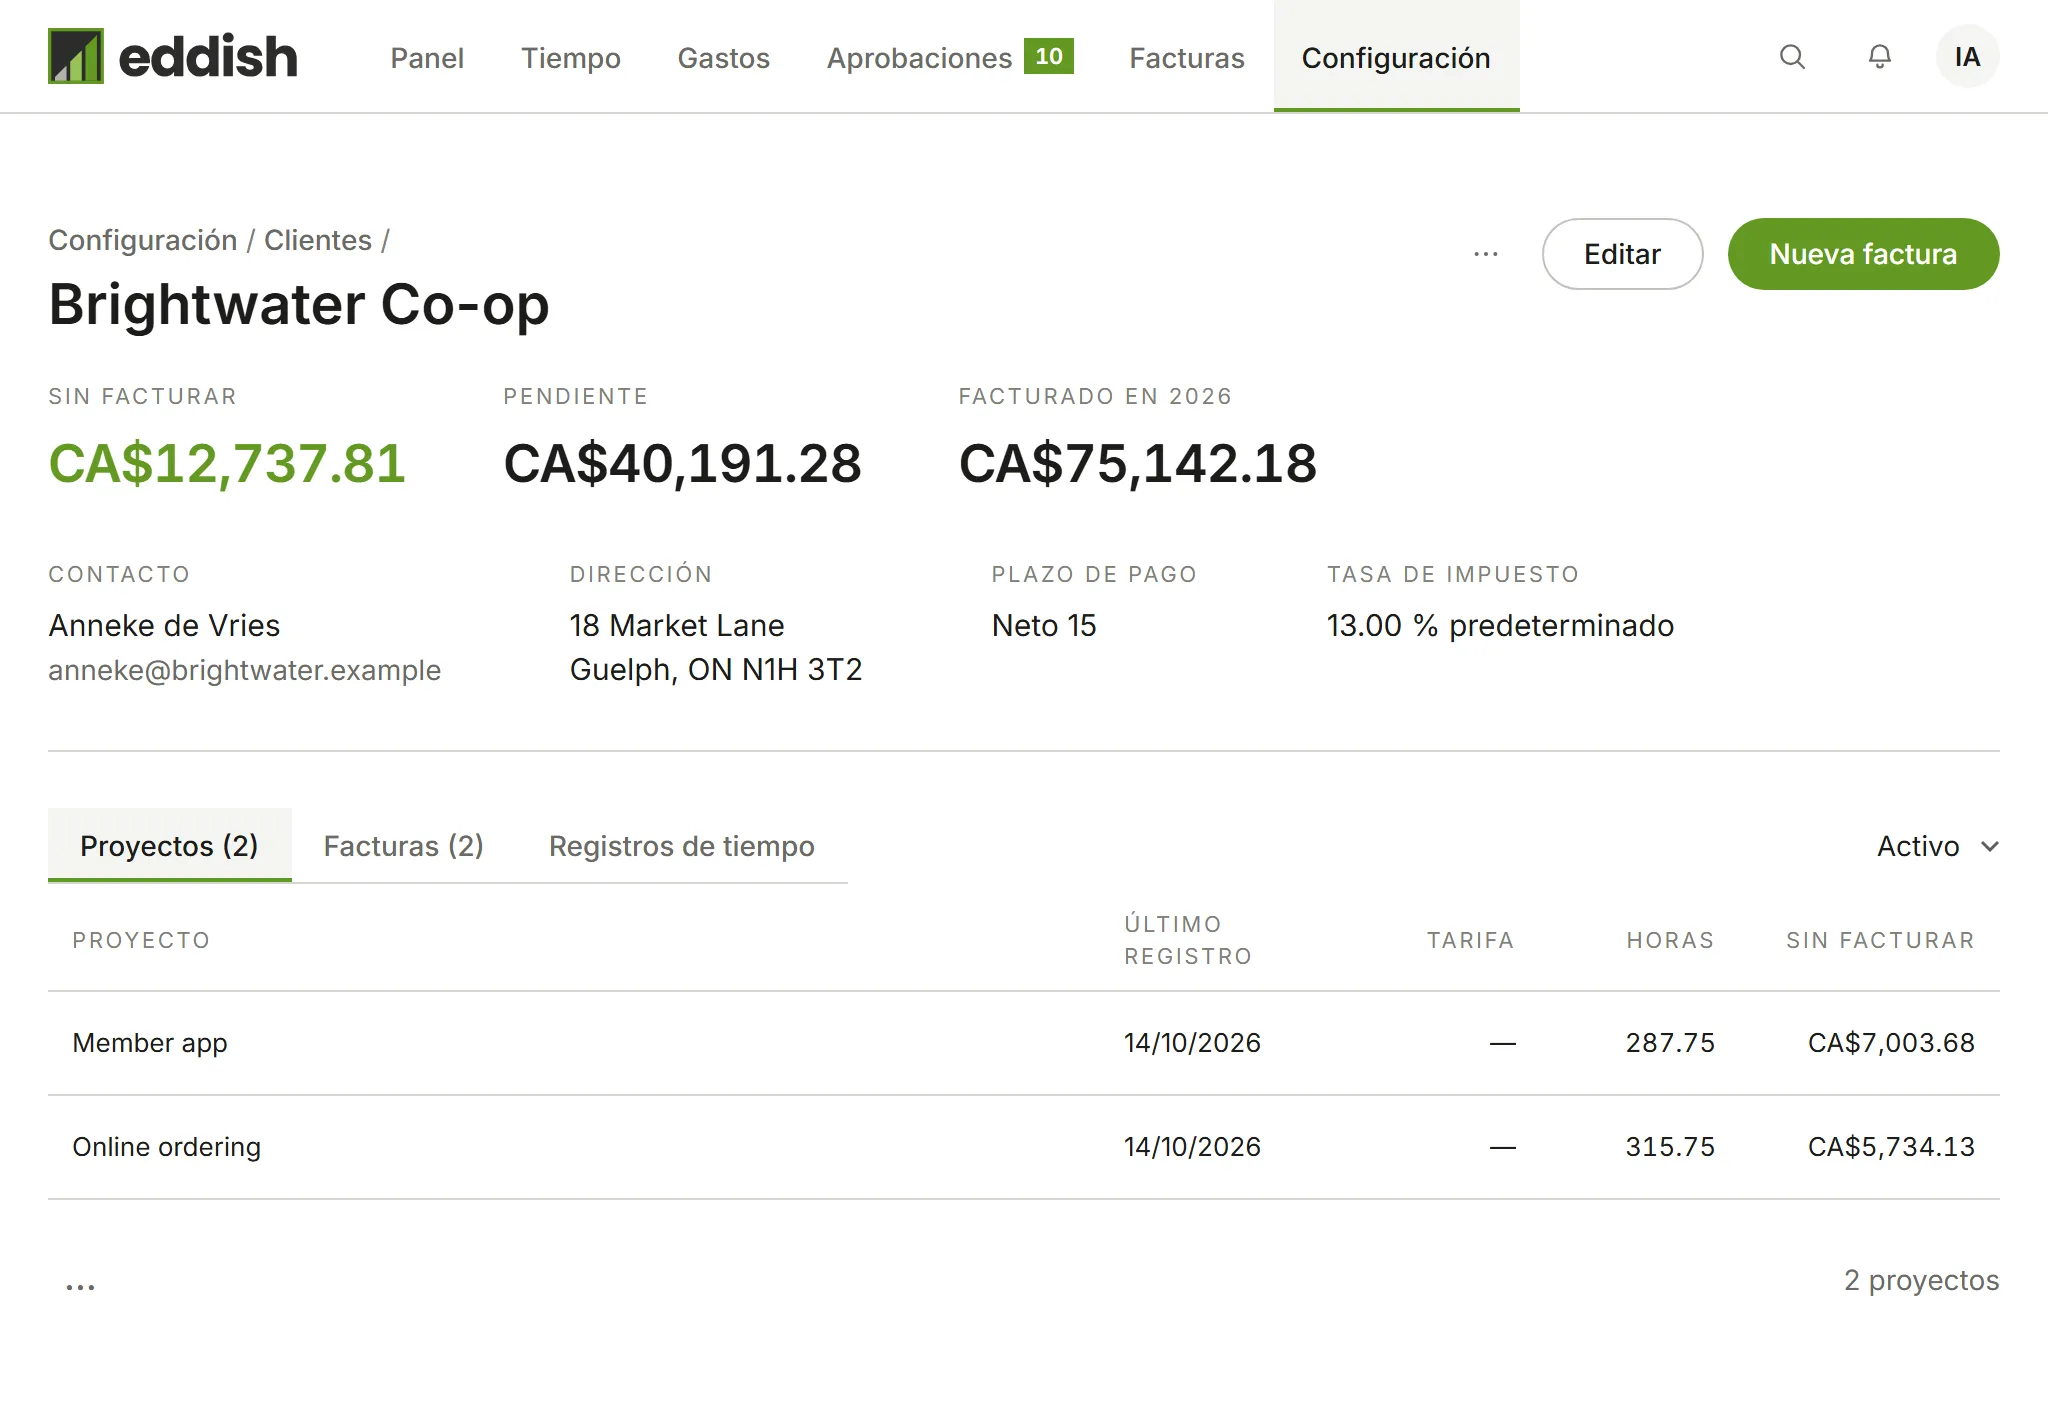This screenshot has width=2048, height=1428.
Task: Click the Sin facturar column header
Action: tap(1881, 940)
